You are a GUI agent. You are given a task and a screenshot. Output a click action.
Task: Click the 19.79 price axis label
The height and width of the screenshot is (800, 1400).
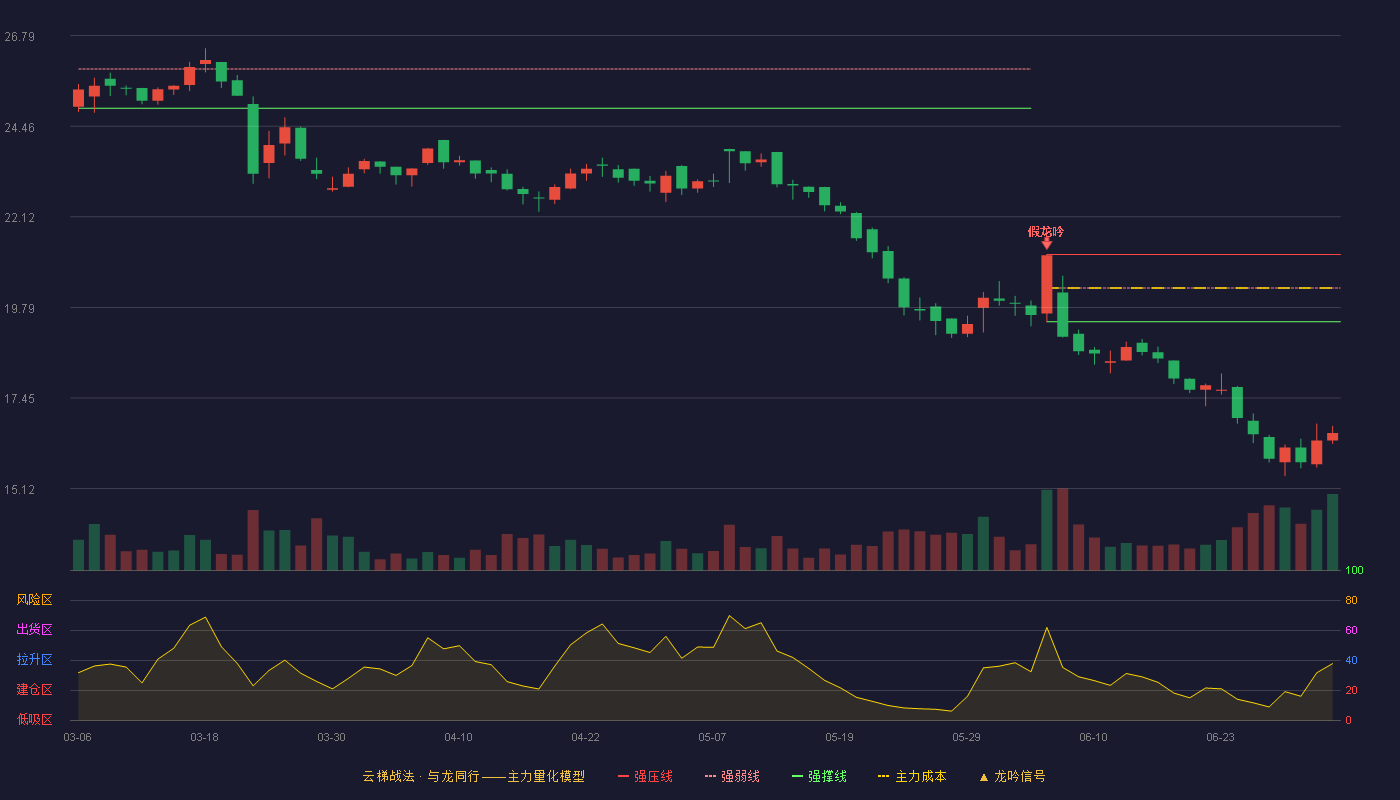(20, 308)
